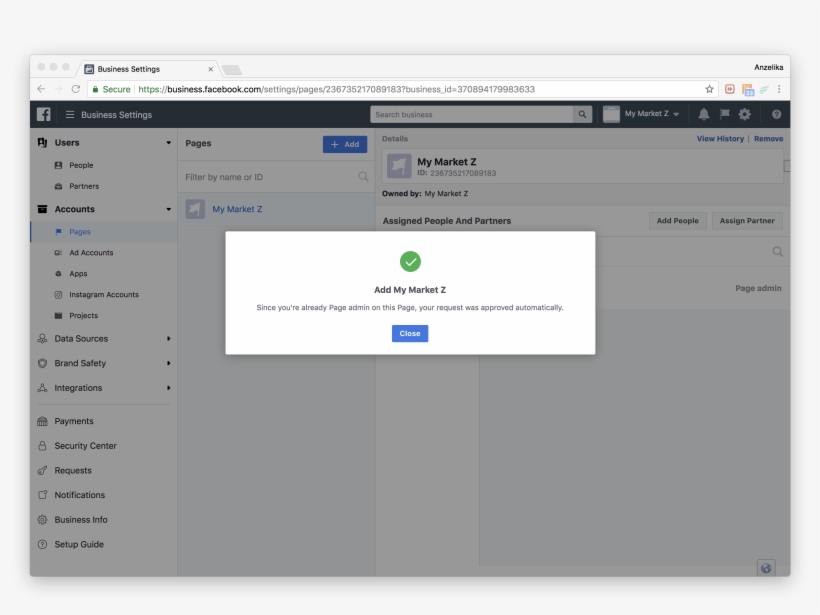The image size is (820, 615).
Task: Open the hamburger menu beside Business Settings
Action: [x=70, y=115]
